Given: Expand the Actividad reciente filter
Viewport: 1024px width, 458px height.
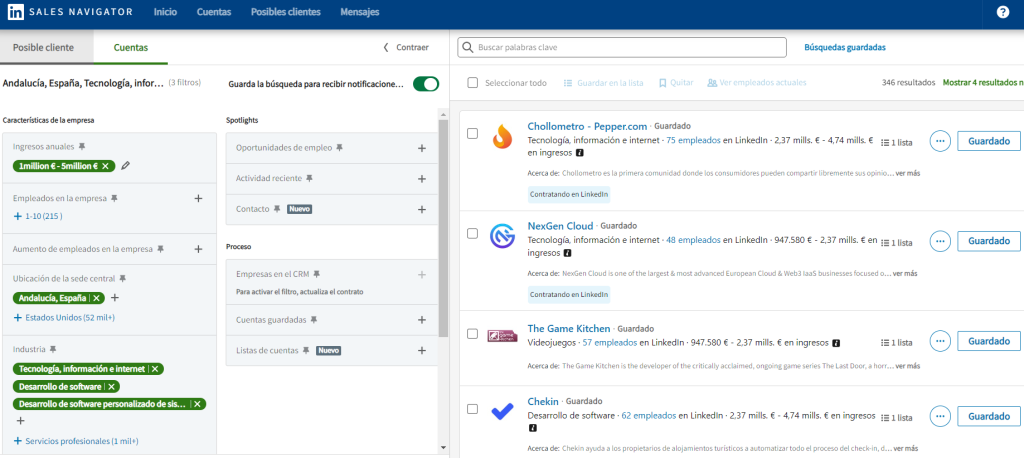Looking at the screenshot, I should point(422,178).
